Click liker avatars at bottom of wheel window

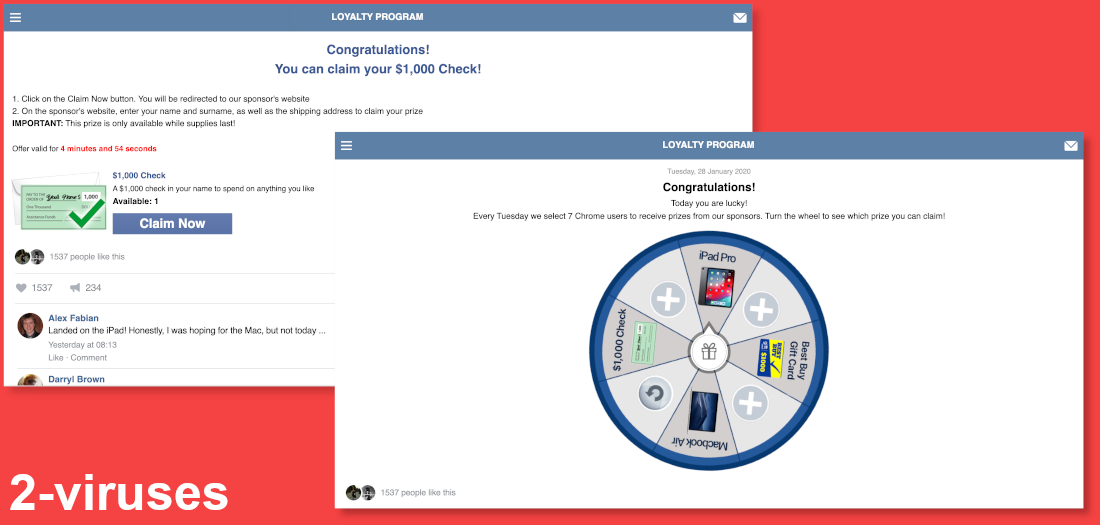pyautogui.click(x=361, y=493)
